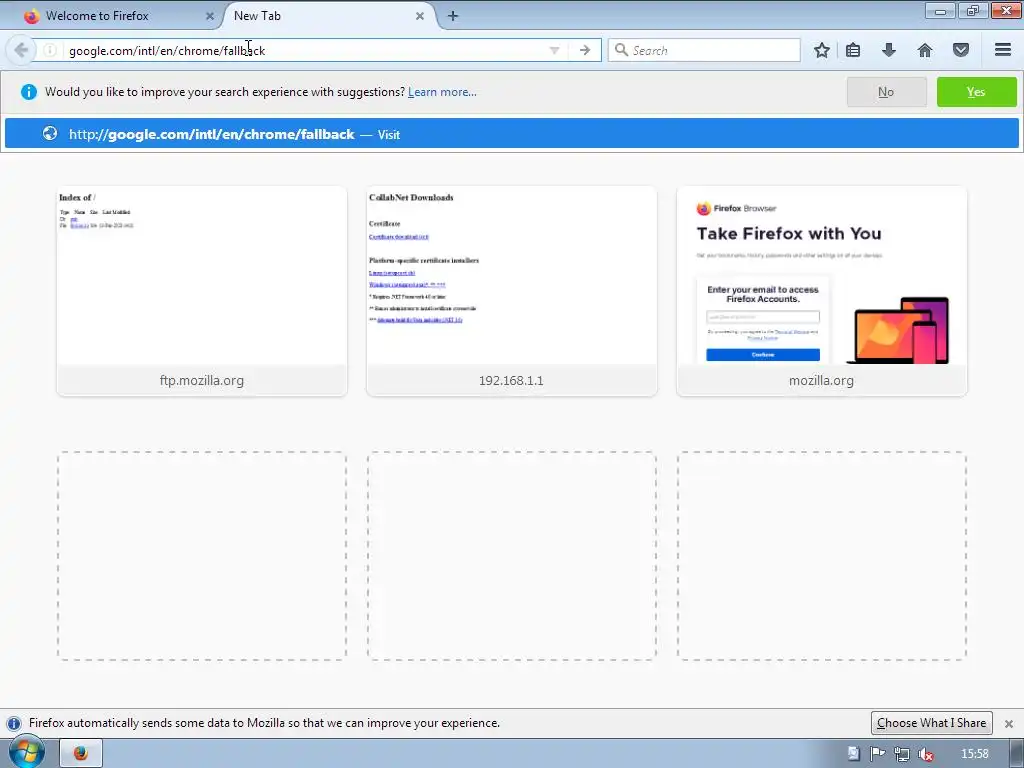Open the mozilla.org tile
The height and width of the screenshot is (768, 1024).
pyautogui.click(x=822, y=291)
